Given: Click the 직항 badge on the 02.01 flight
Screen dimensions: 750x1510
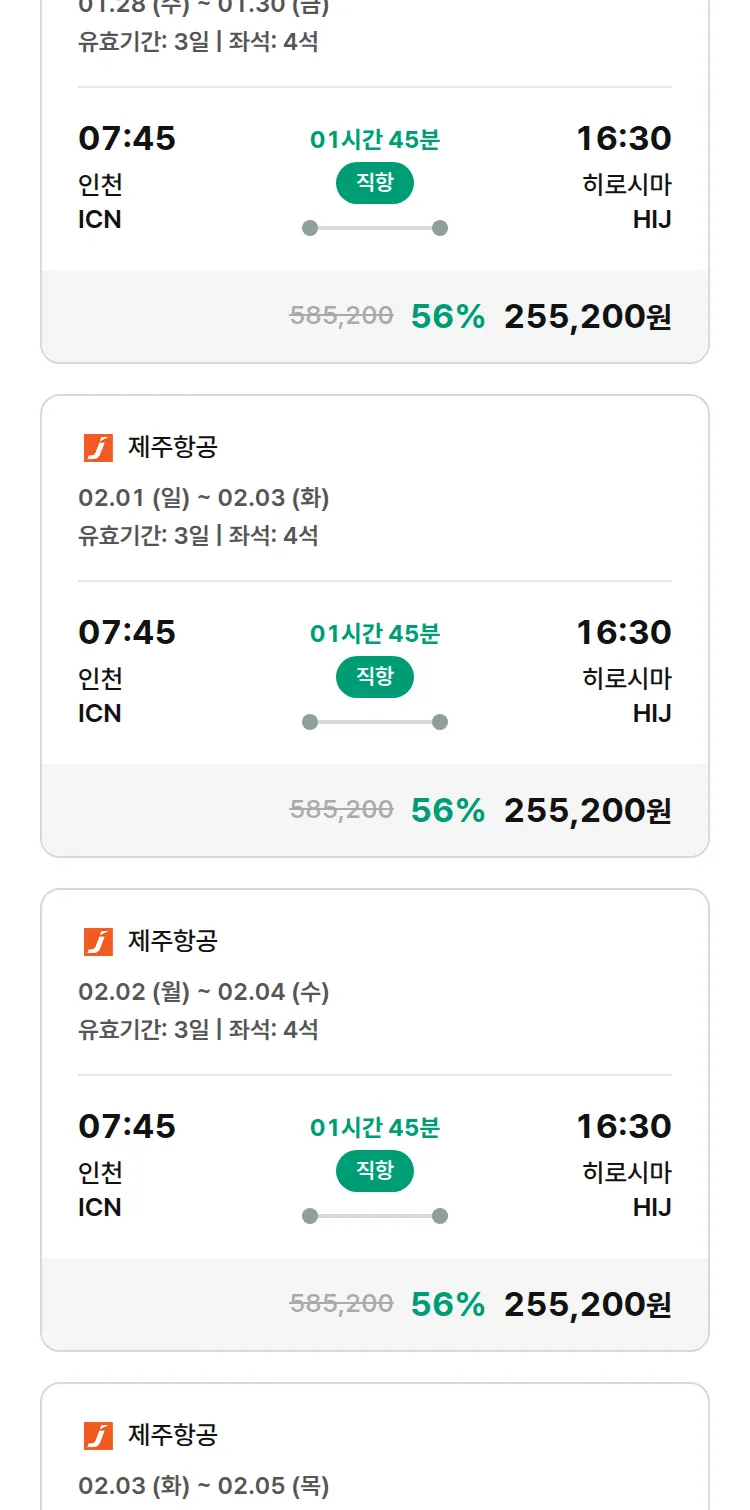Looking at the screenshot, I should 374,677.
